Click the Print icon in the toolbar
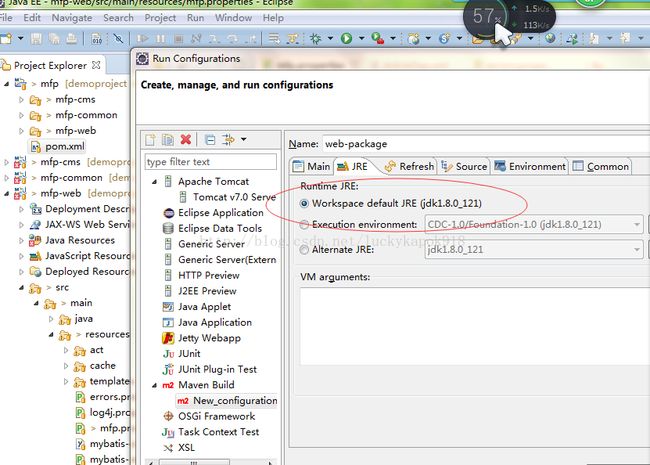This screenshot has height=465, width=650. click(x=72, y=39)
